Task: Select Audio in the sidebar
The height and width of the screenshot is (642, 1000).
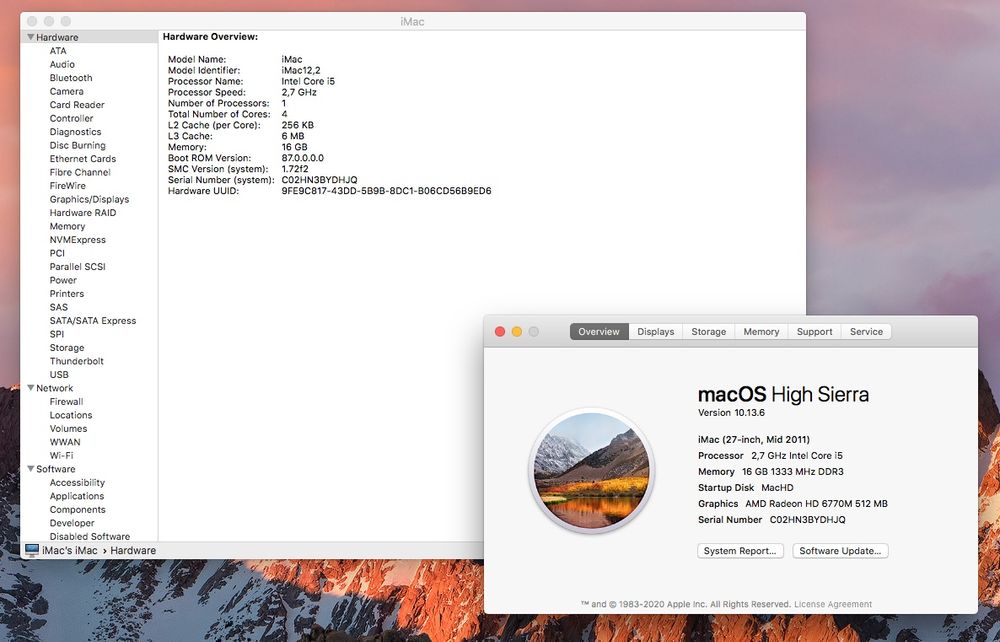Action: (x=62, y=64)
